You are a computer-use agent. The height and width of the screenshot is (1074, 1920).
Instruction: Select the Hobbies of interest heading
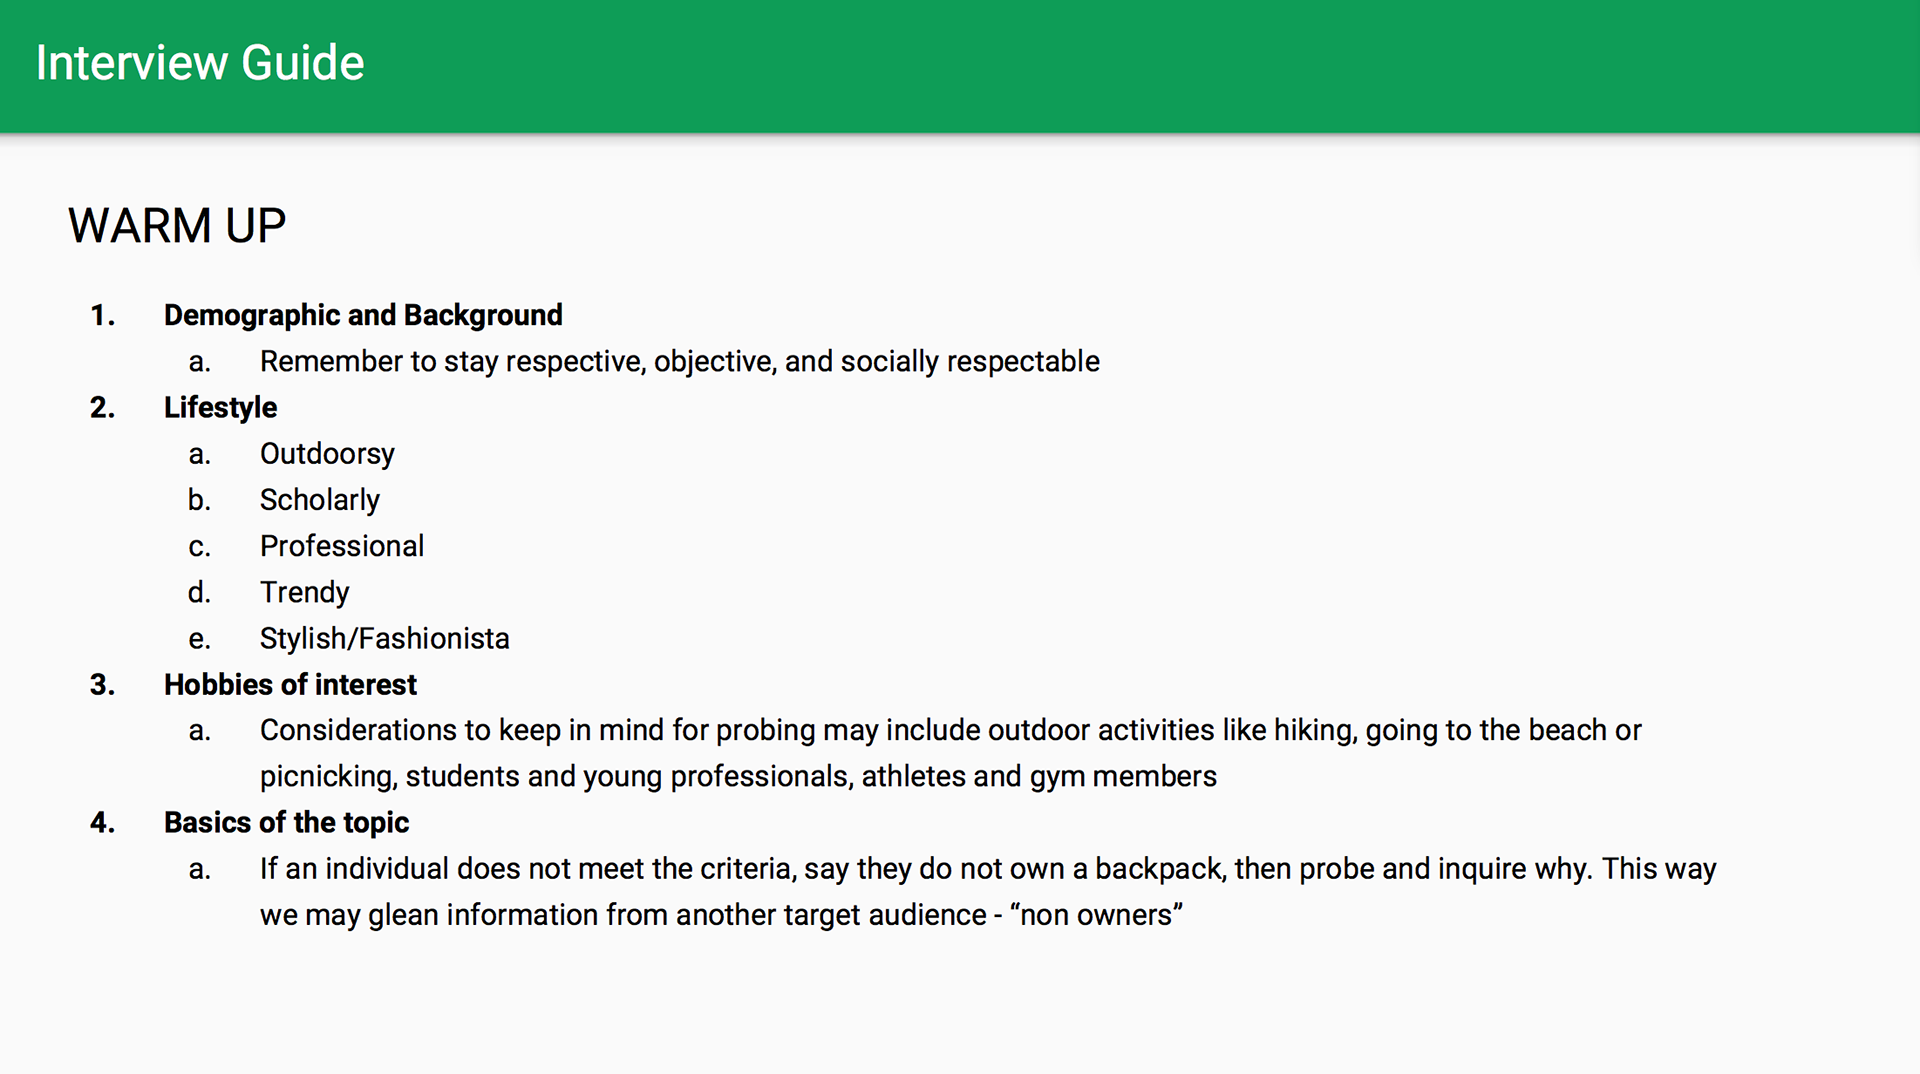[x=290, y=685]
